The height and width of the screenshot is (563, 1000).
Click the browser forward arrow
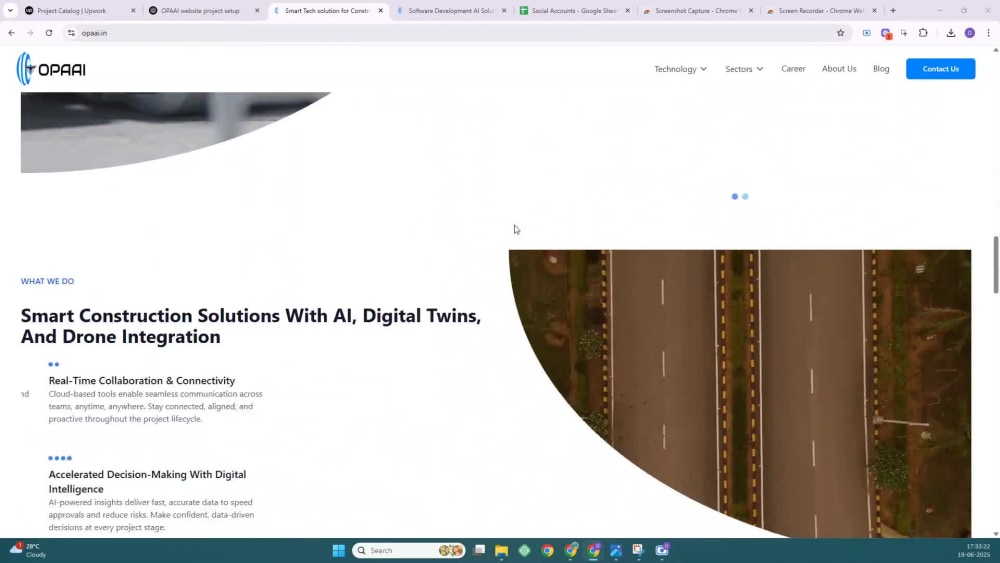30,33
